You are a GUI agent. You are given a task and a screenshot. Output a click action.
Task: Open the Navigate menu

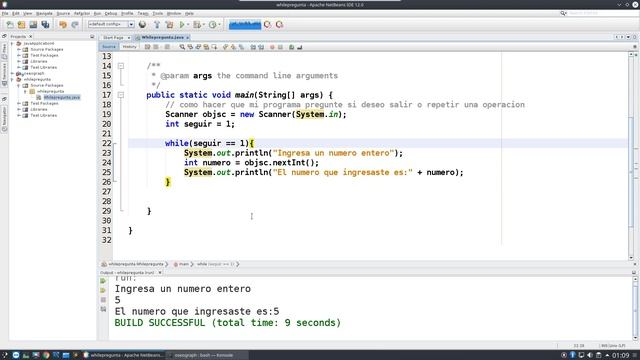(44, 13)
